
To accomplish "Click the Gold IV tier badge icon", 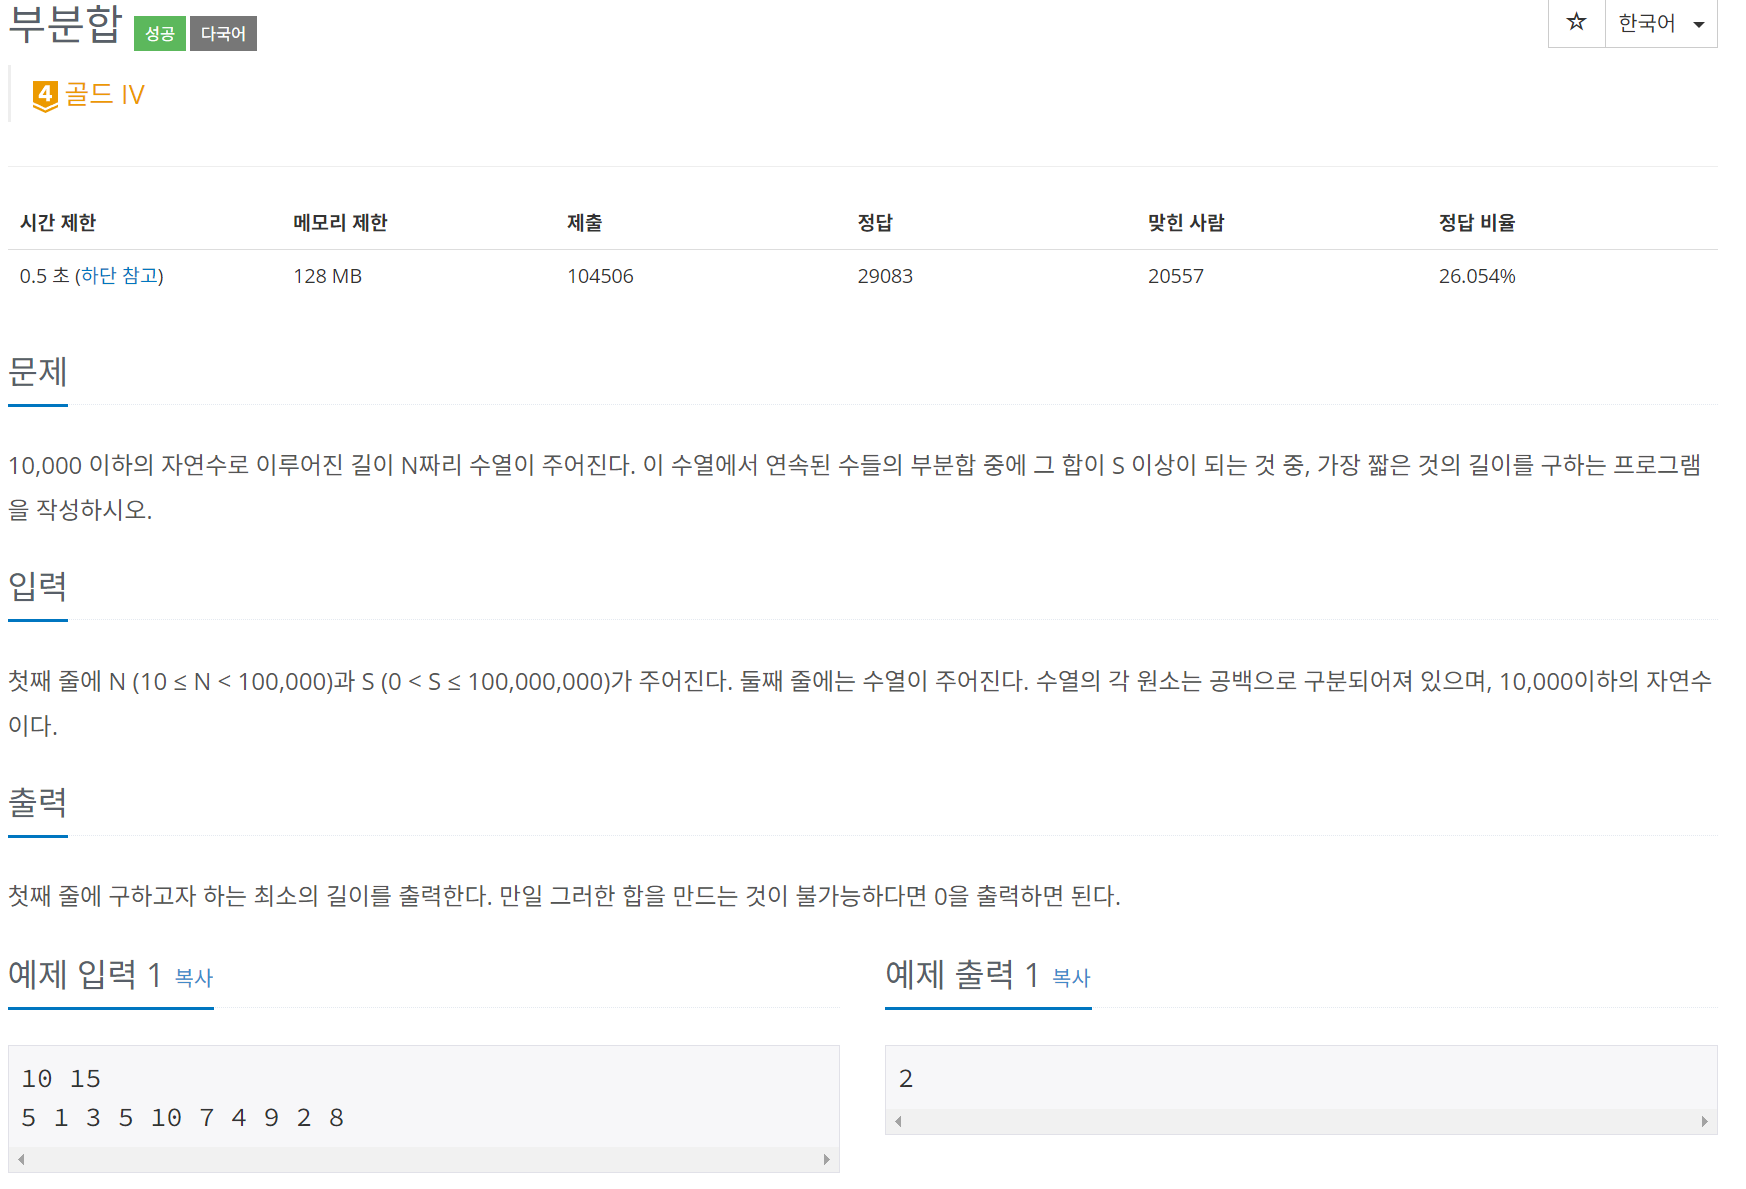I will click(x=45, y=96).
